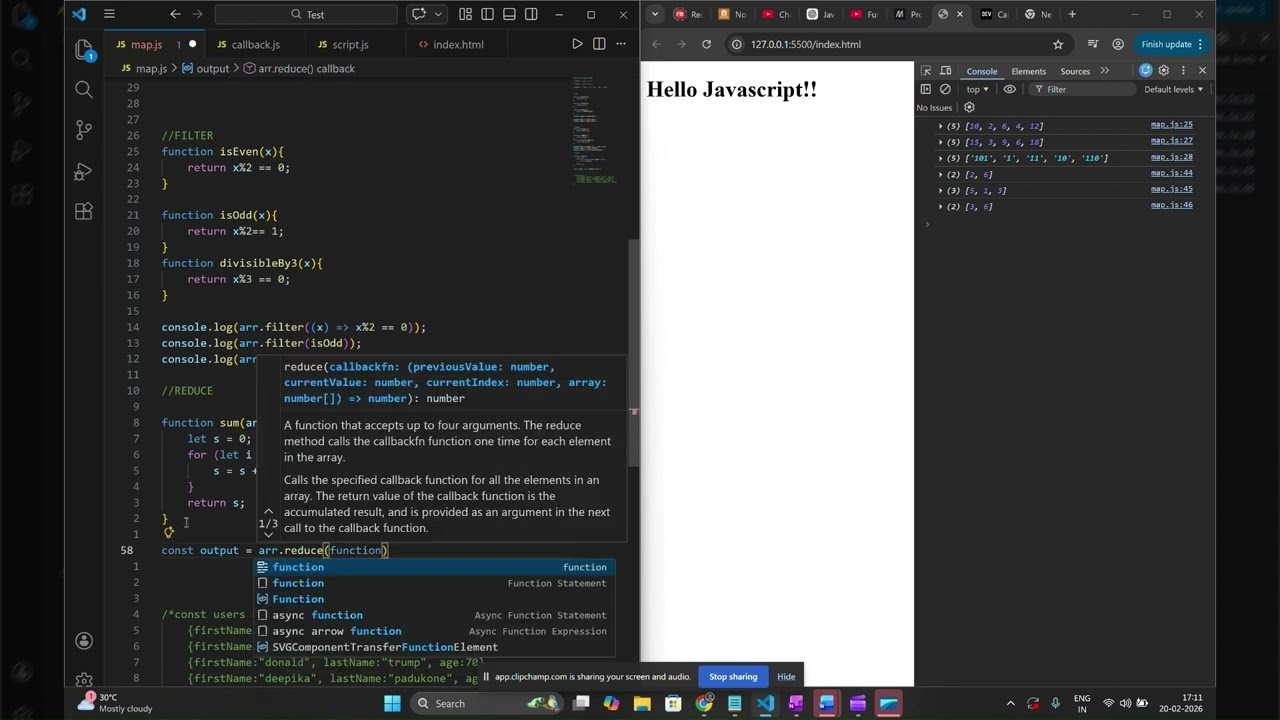Bookmark this page with the star icon
Image resolution: width=1280 pixels, height=720 pixels.
[1058, 44]
